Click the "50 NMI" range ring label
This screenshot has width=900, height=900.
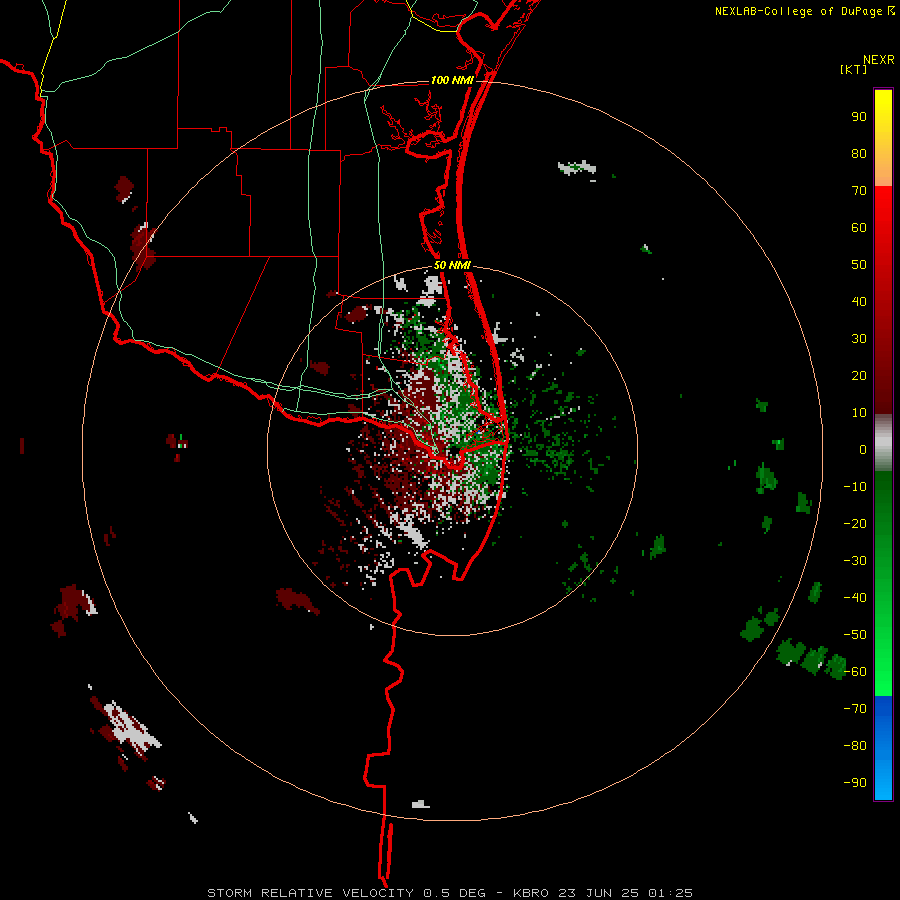point(452,265)
